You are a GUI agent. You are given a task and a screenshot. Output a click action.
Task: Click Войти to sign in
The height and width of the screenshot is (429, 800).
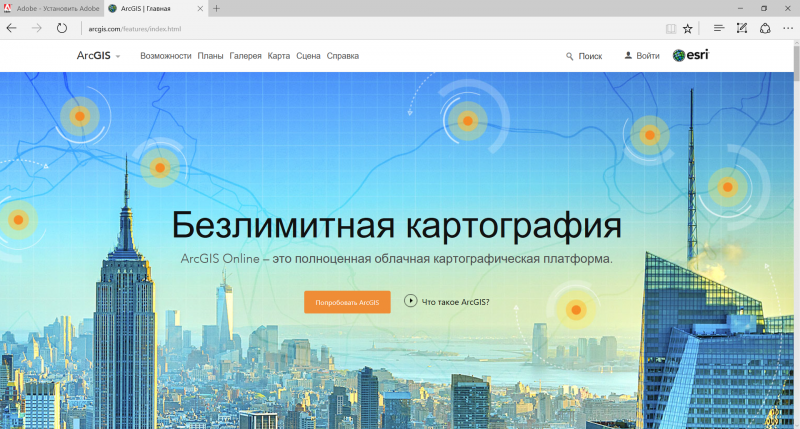(x=641, y=56)
